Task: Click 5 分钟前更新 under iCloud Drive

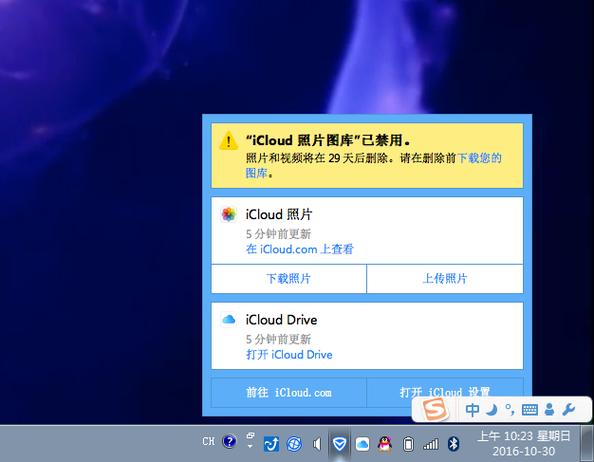Action: [x=278, y=339]
